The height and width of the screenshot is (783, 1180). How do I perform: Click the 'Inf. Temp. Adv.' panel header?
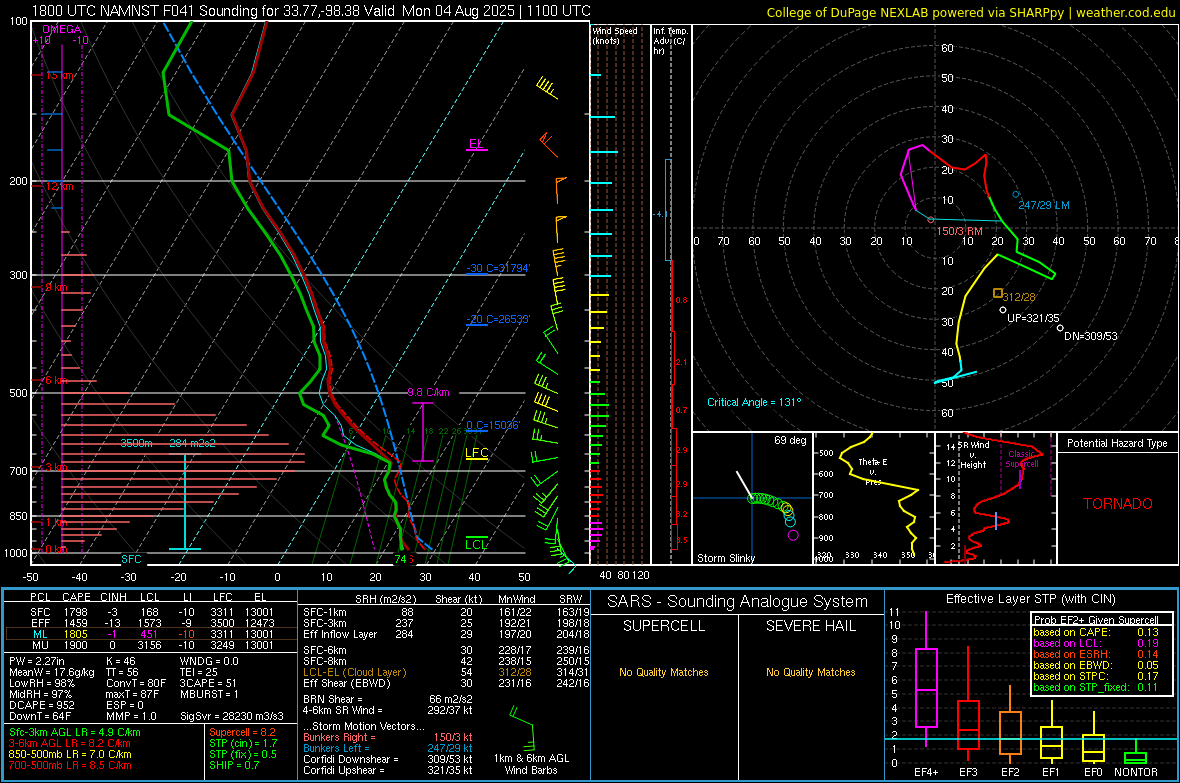(670, 41)
